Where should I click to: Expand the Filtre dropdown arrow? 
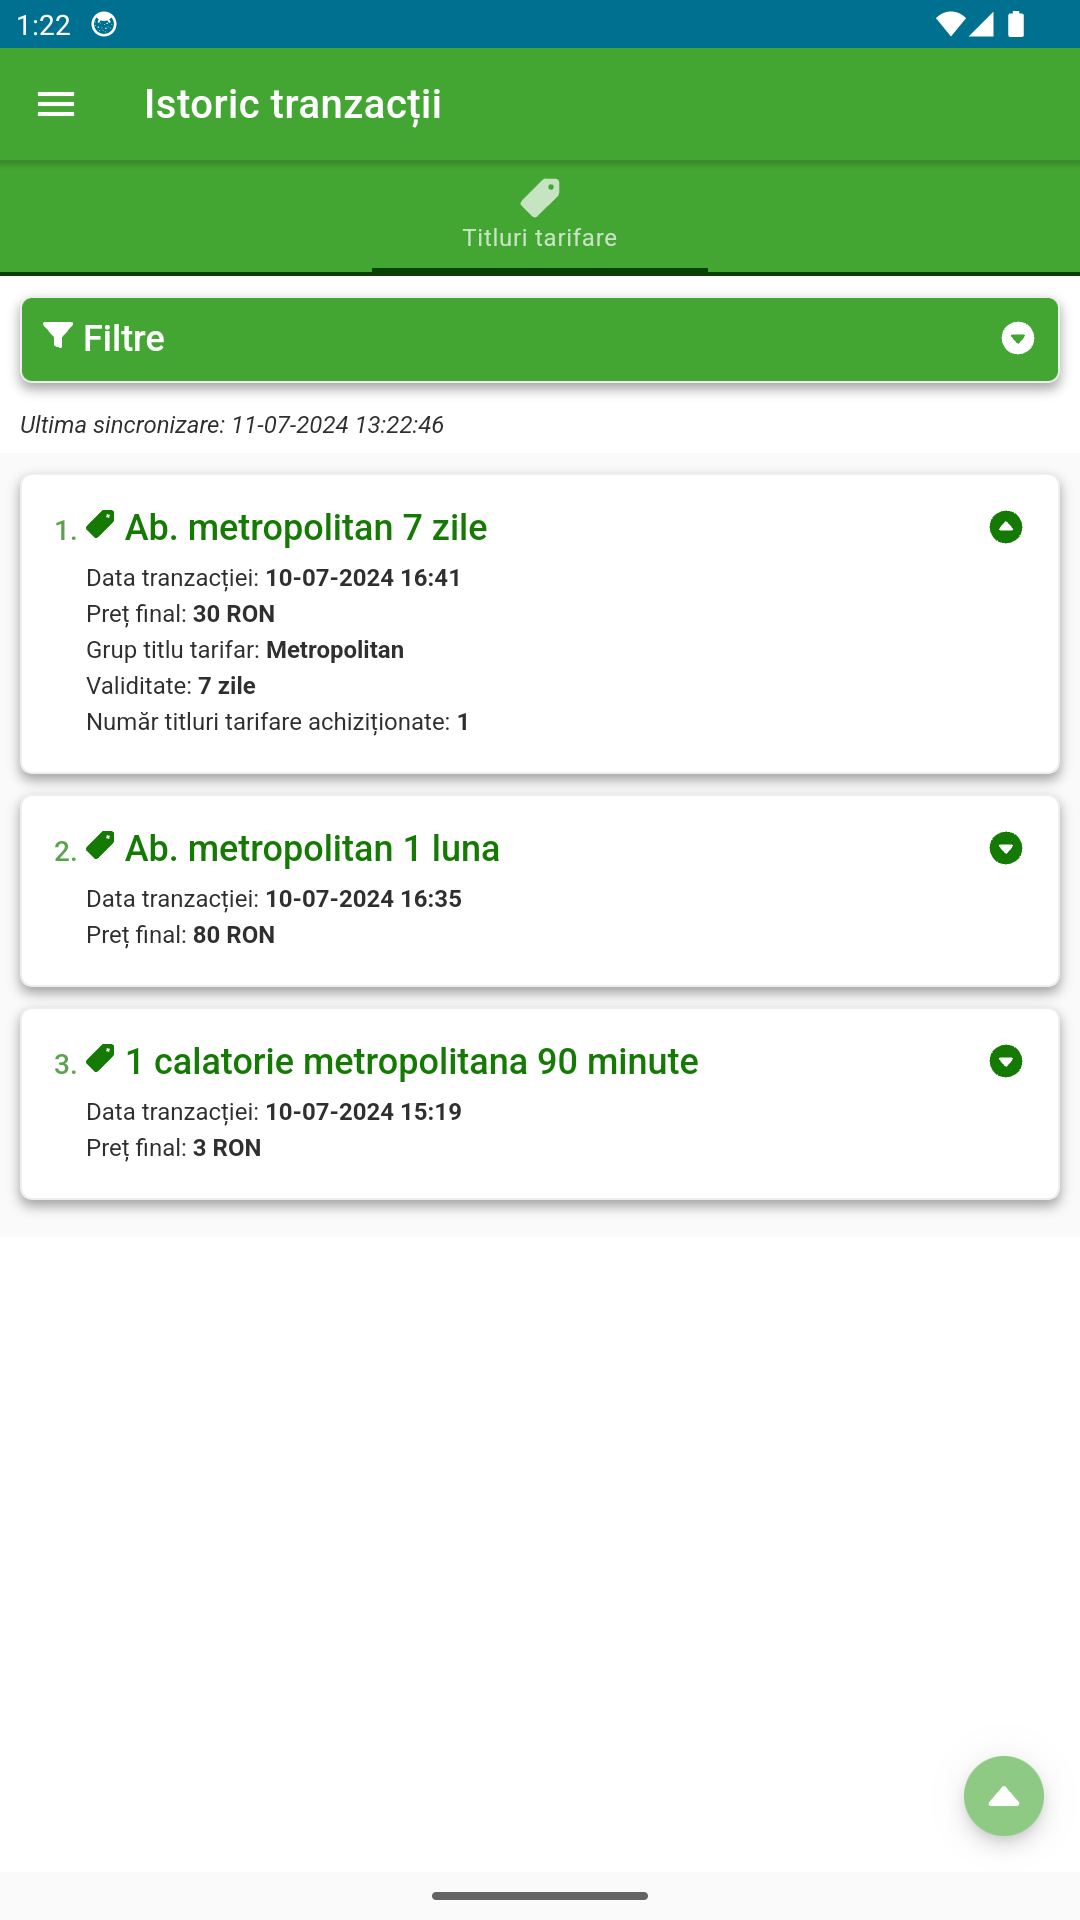(x=1017, y=338)
